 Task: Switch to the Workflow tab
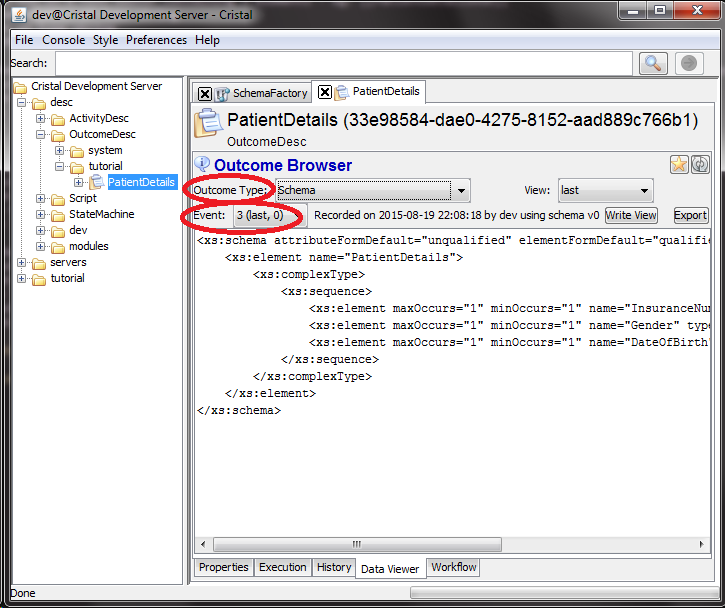click(x=453, y=567)
